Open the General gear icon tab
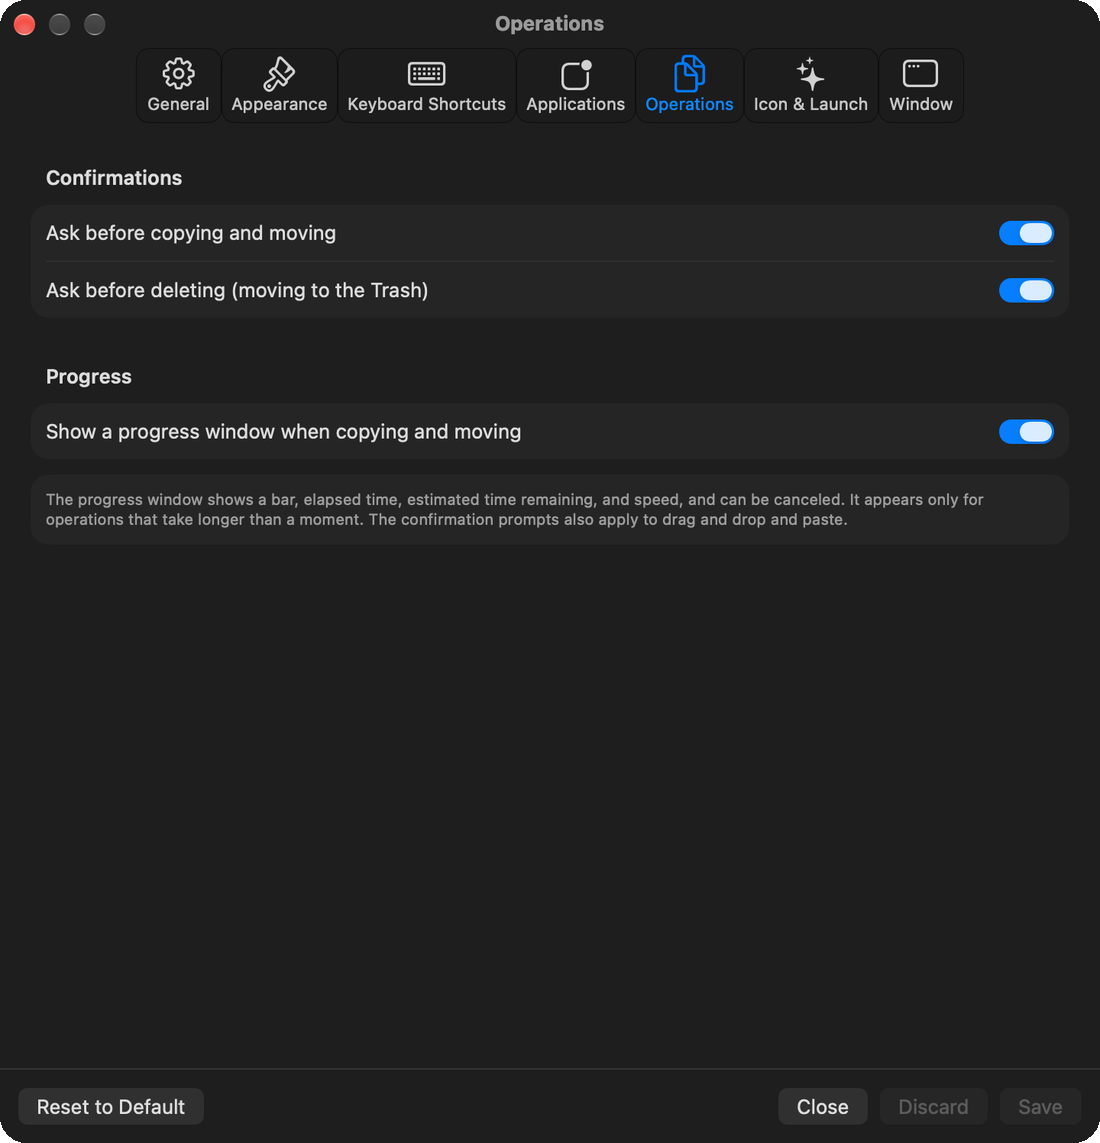Viewport: 1100px width, 1143px height. coord(178,74)
